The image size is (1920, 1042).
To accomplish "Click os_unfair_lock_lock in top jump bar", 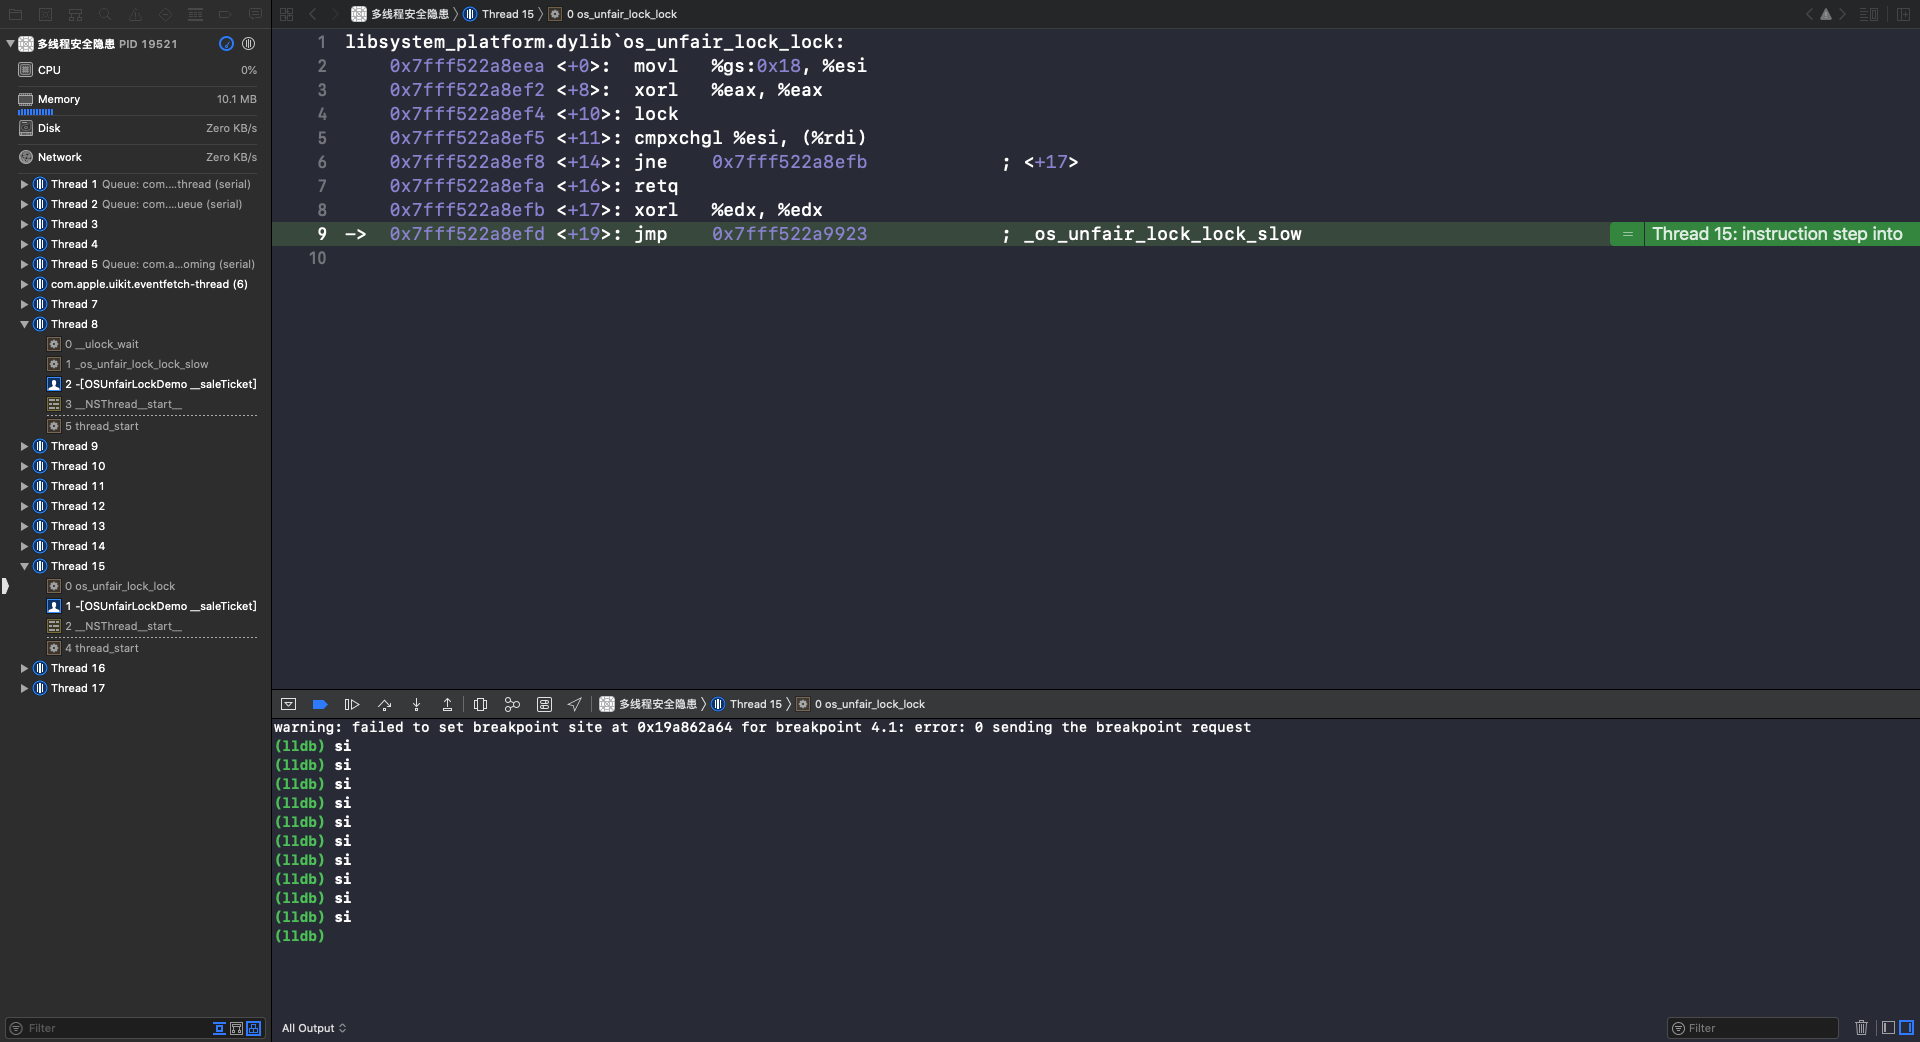I will (x=613, y=14).
